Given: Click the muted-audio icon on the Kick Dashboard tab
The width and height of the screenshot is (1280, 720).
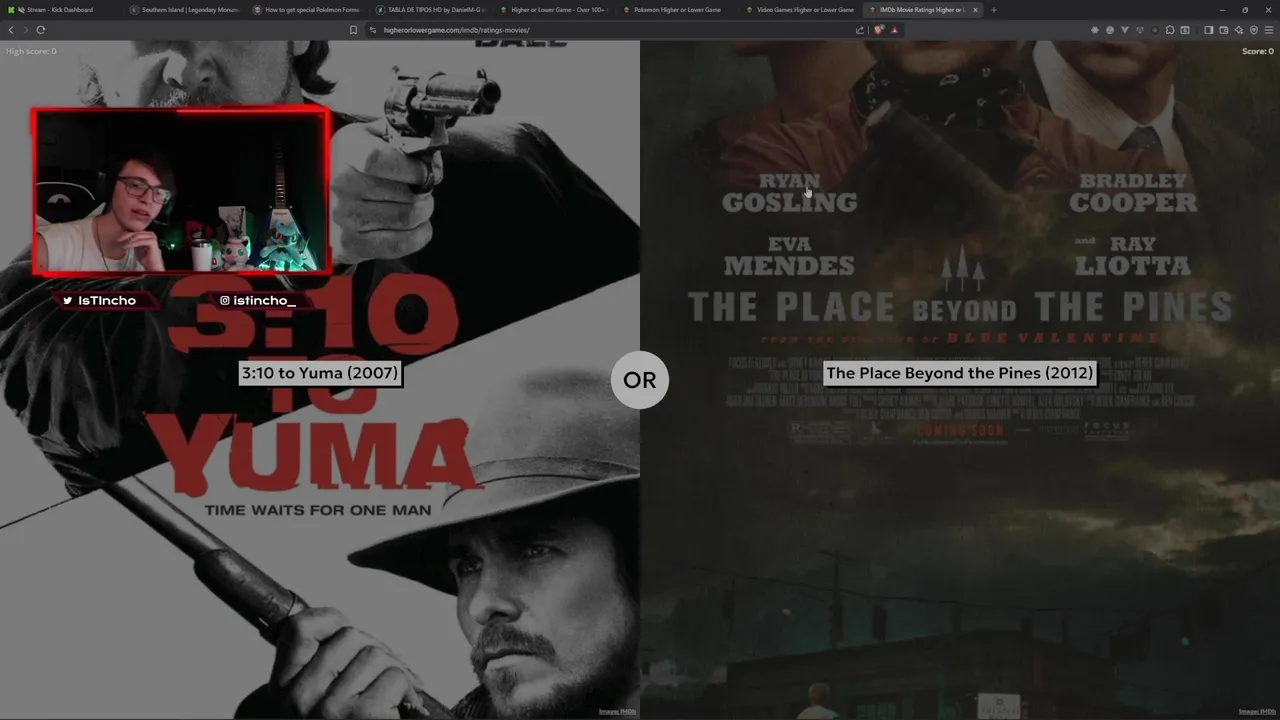Looking at the screenshot, I should pos(21,10).
